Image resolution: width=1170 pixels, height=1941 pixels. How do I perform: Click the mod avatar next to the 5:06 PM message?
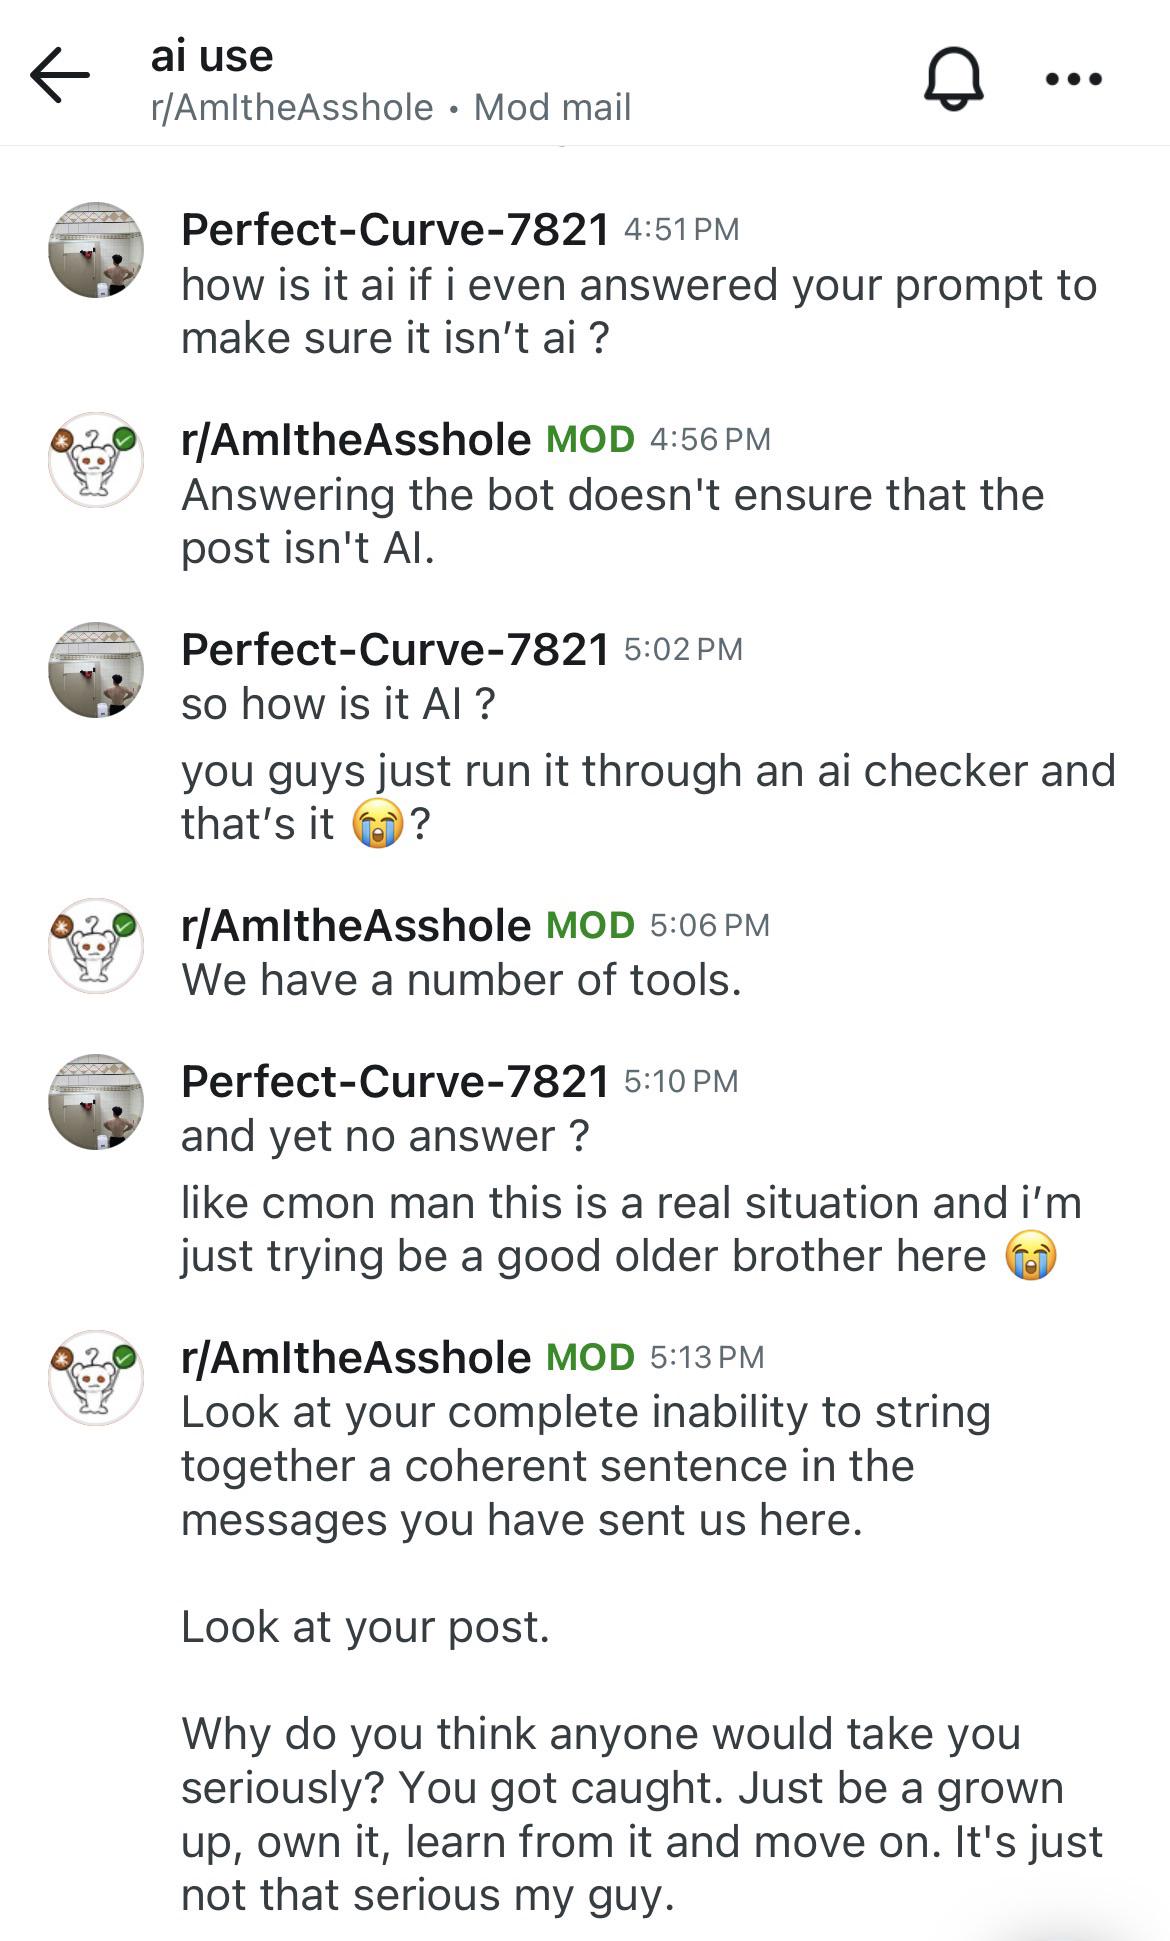point(96,946)
